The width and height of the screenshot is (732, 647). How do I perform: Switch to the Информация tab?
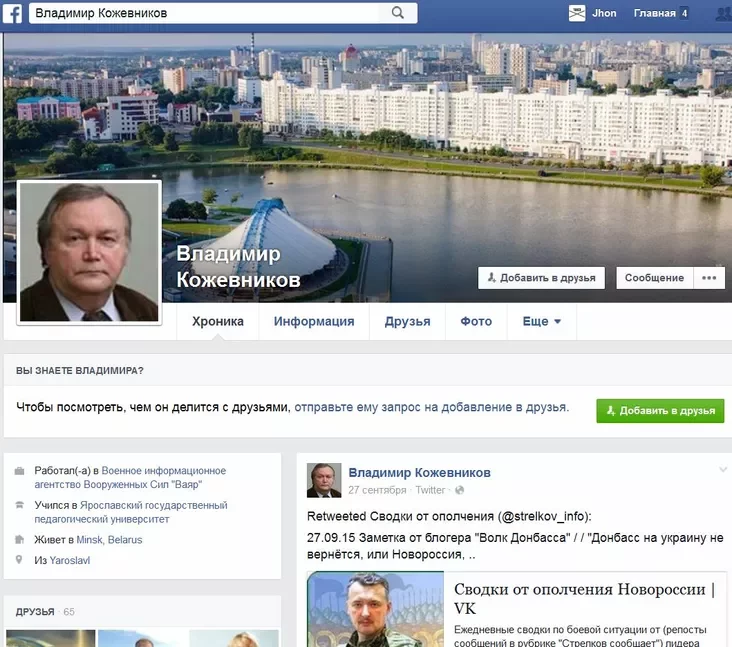coord(314,321)
